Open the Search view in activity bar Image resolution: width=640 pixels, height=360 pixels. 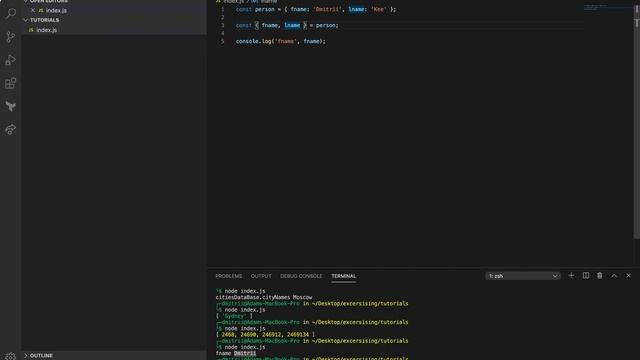pyautogui.click(x=11, y=13)
